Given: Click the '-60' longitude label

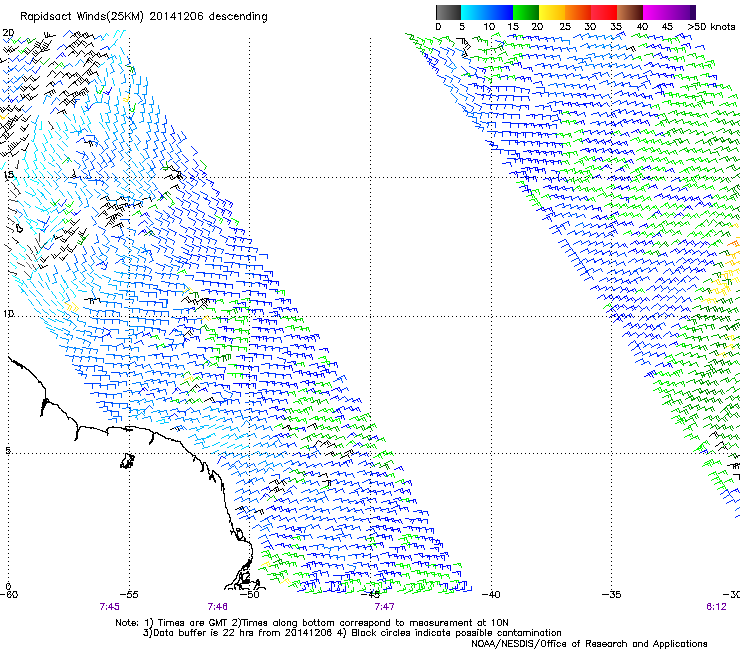Looking at the screenshot, I should pyautogui.click(x=8, y=595).
